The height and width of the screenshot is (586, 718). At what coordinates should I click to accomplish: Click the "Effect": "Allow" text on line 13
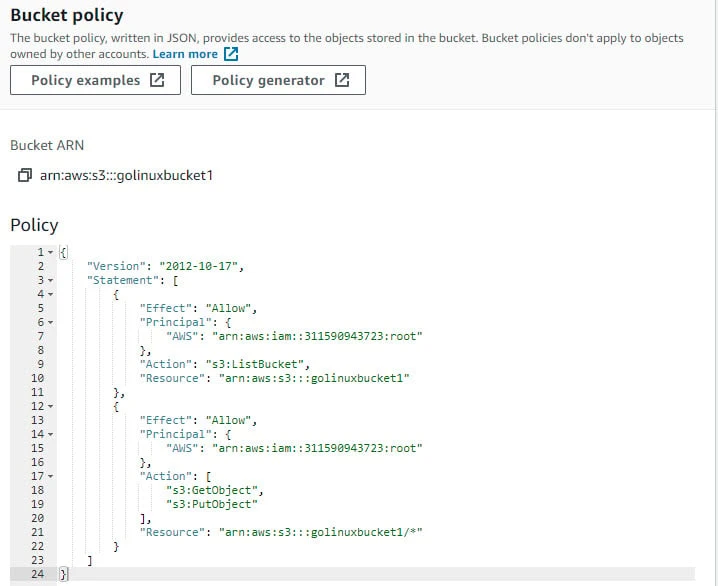[198, 420]
